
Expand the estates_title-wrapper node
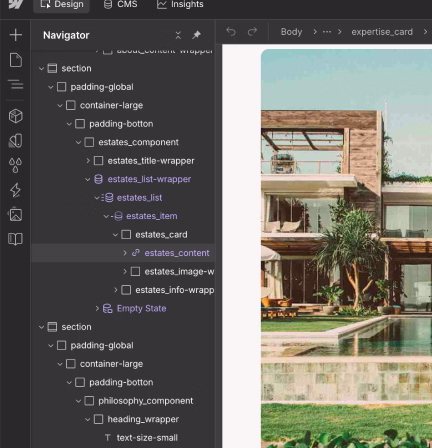tap(88, 161)
